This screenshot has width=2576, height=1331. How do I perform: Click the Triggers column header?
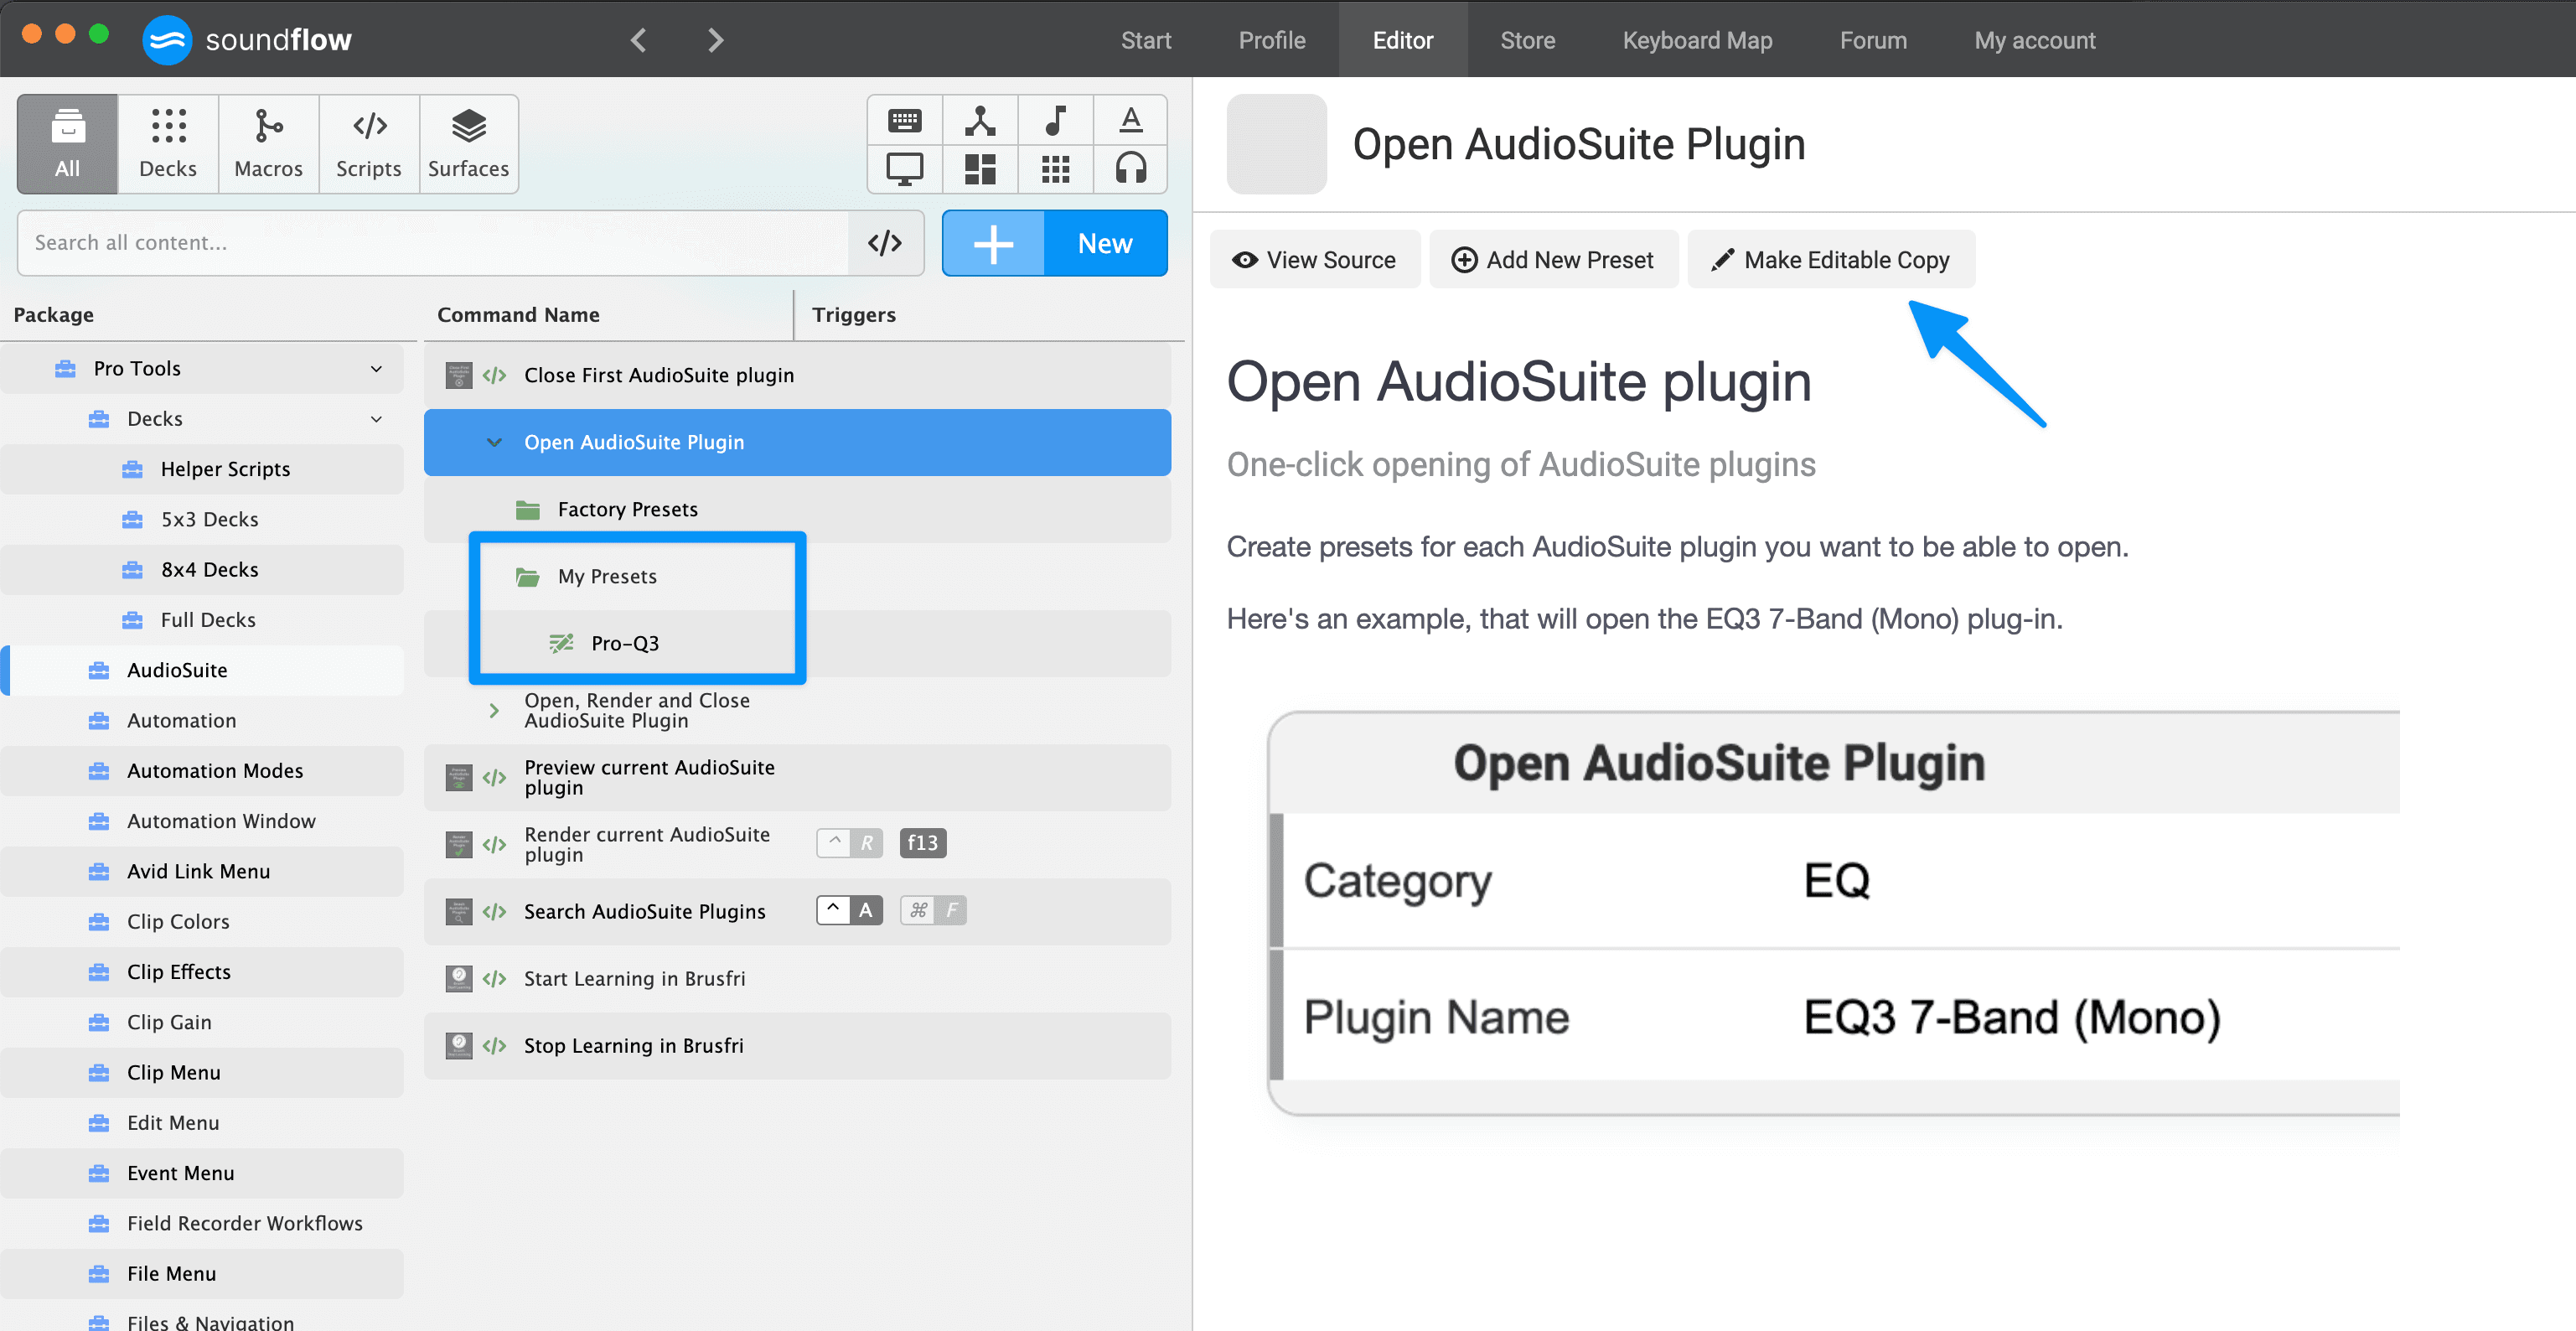click(x=853, y=315)
